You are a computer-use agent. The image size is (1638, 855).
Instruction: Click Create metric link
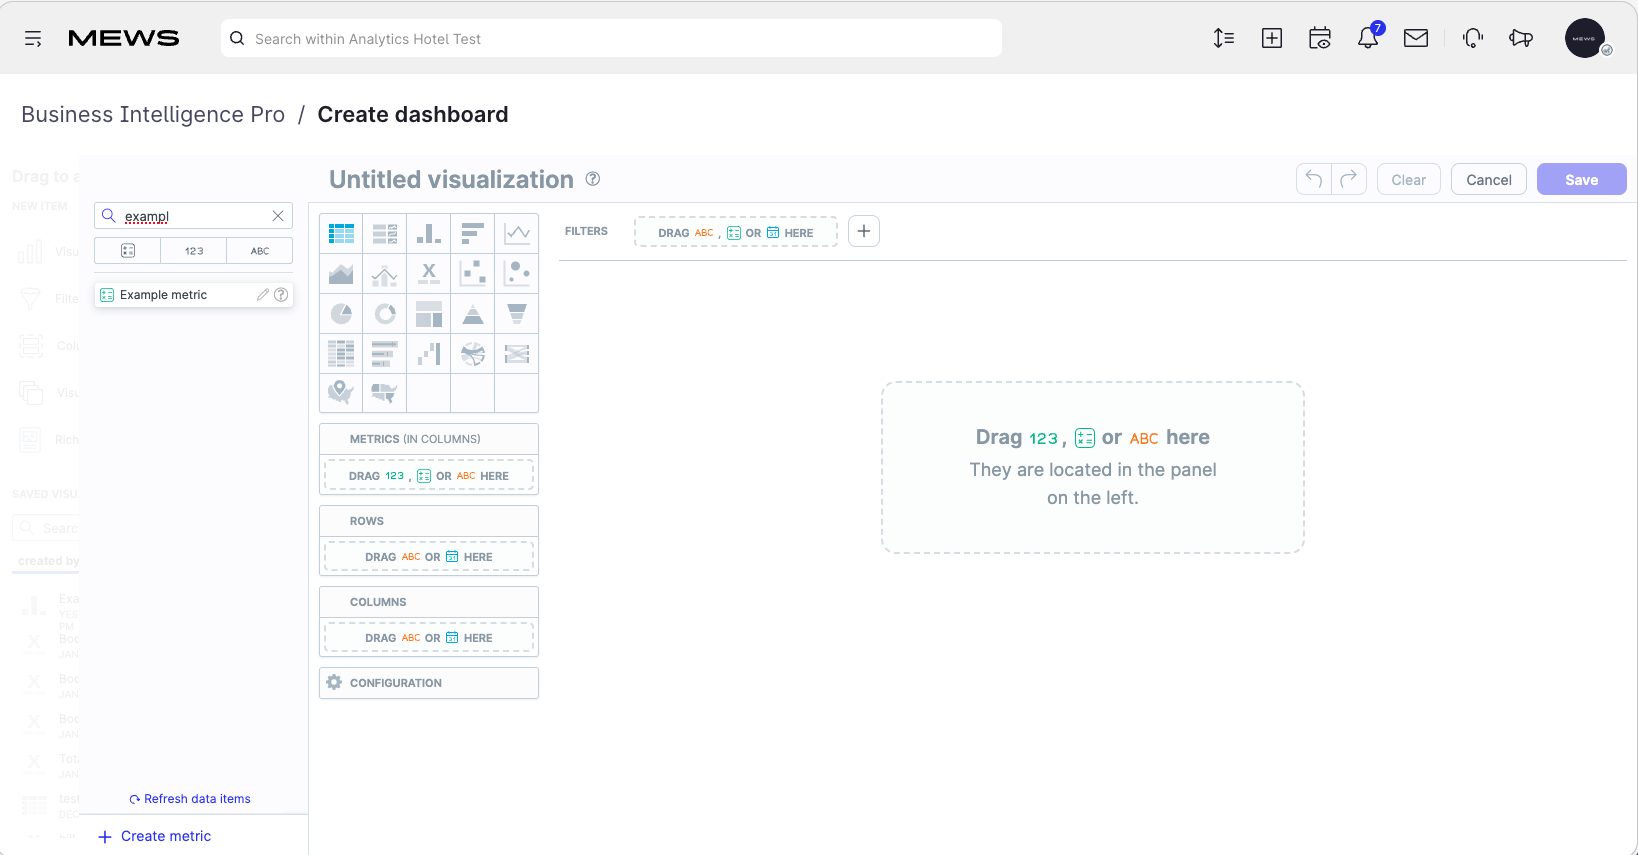[x=155, y=836]
